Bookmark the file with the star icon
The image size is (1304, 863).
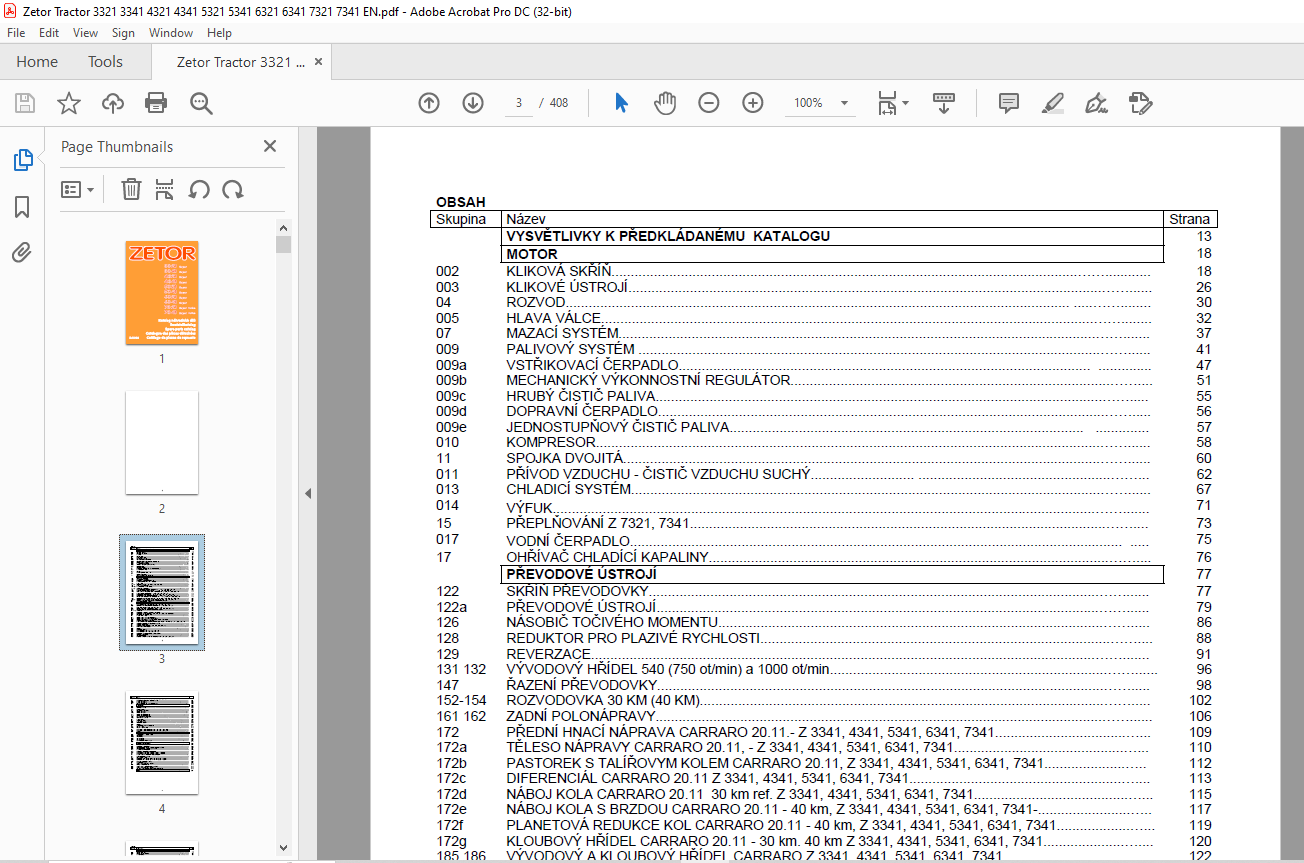tap(68, 103)
